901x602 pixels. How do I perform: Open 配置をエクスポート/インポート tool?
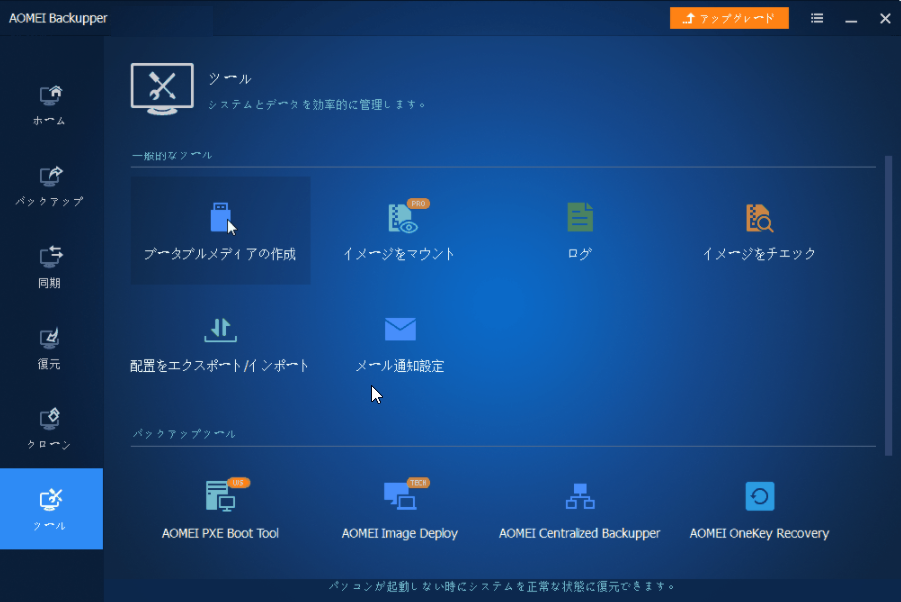(x=220, y=344)
